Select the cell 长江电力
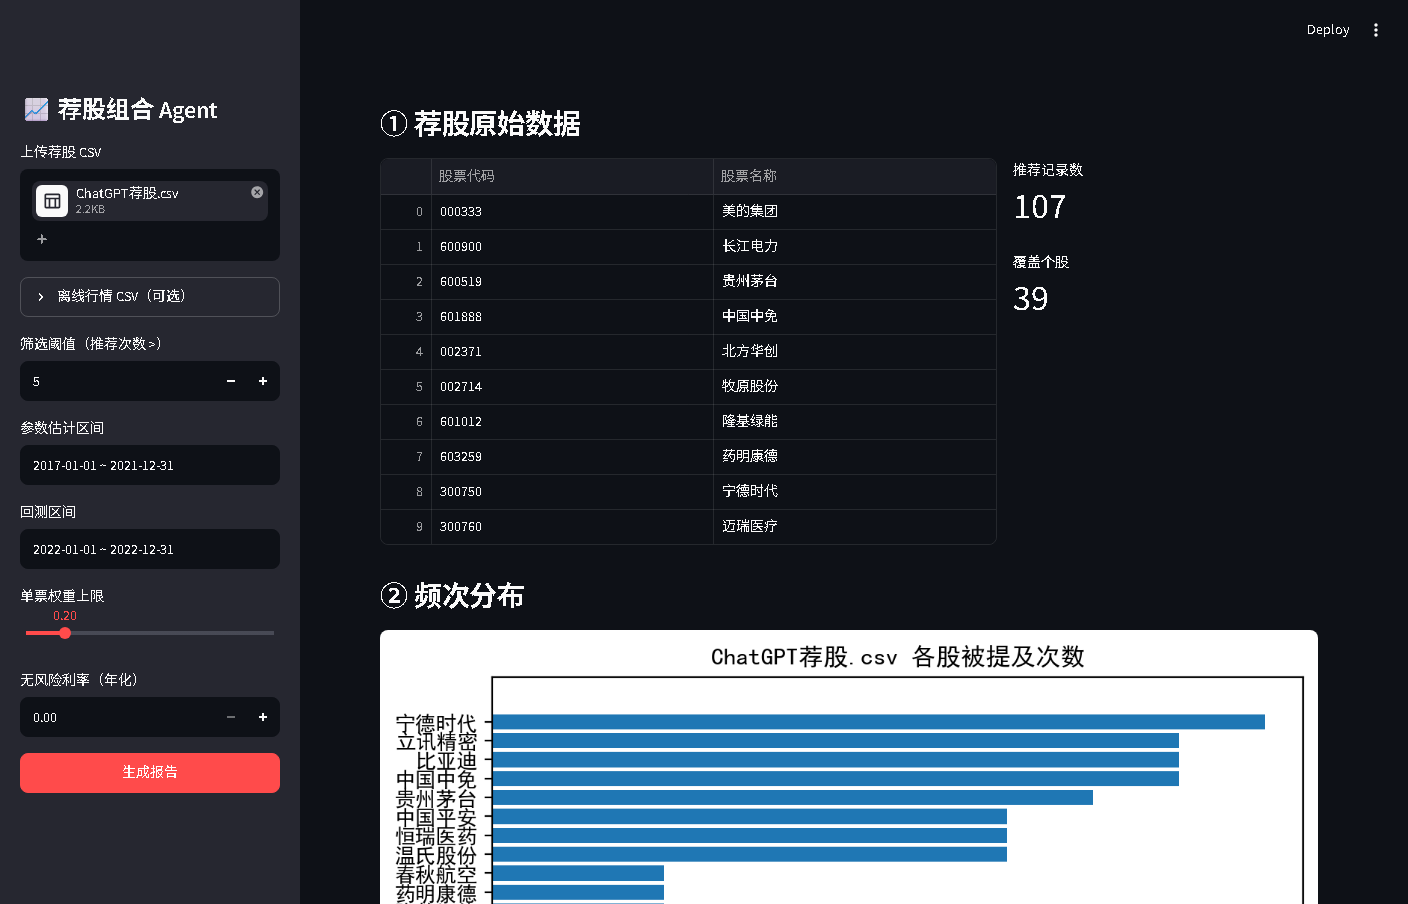The width and height of the screenshot is (1408, 904). (855, 247)
